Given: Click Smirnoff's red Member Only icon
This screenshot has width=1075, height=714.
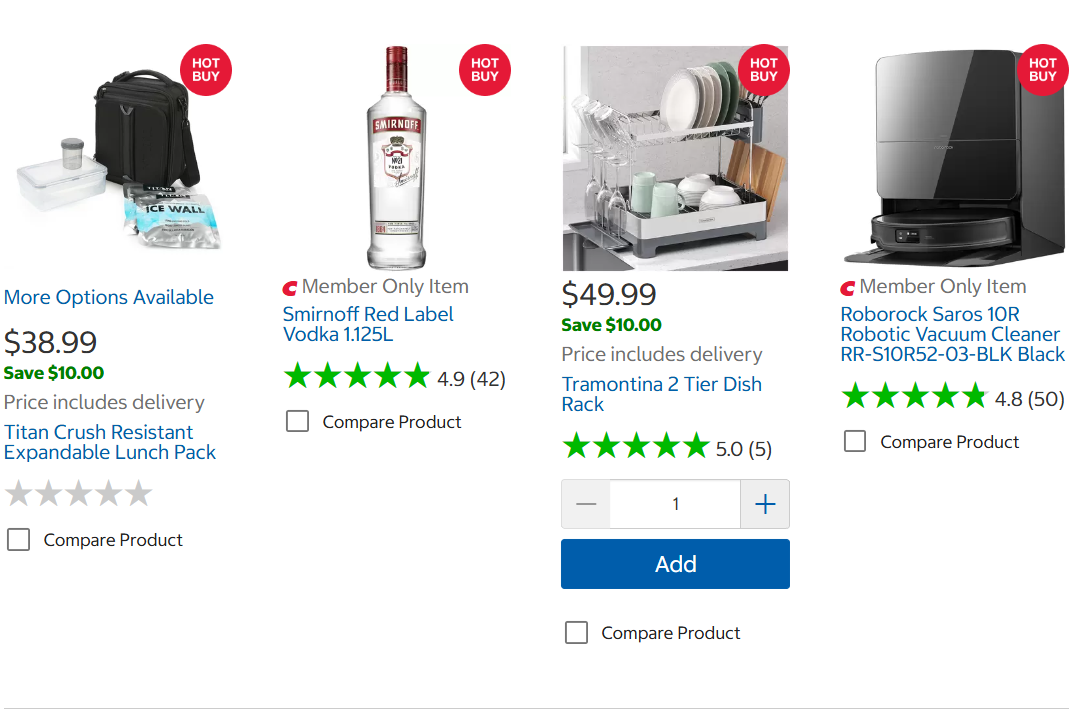Looking at the screenshot, I should (290, 288).
